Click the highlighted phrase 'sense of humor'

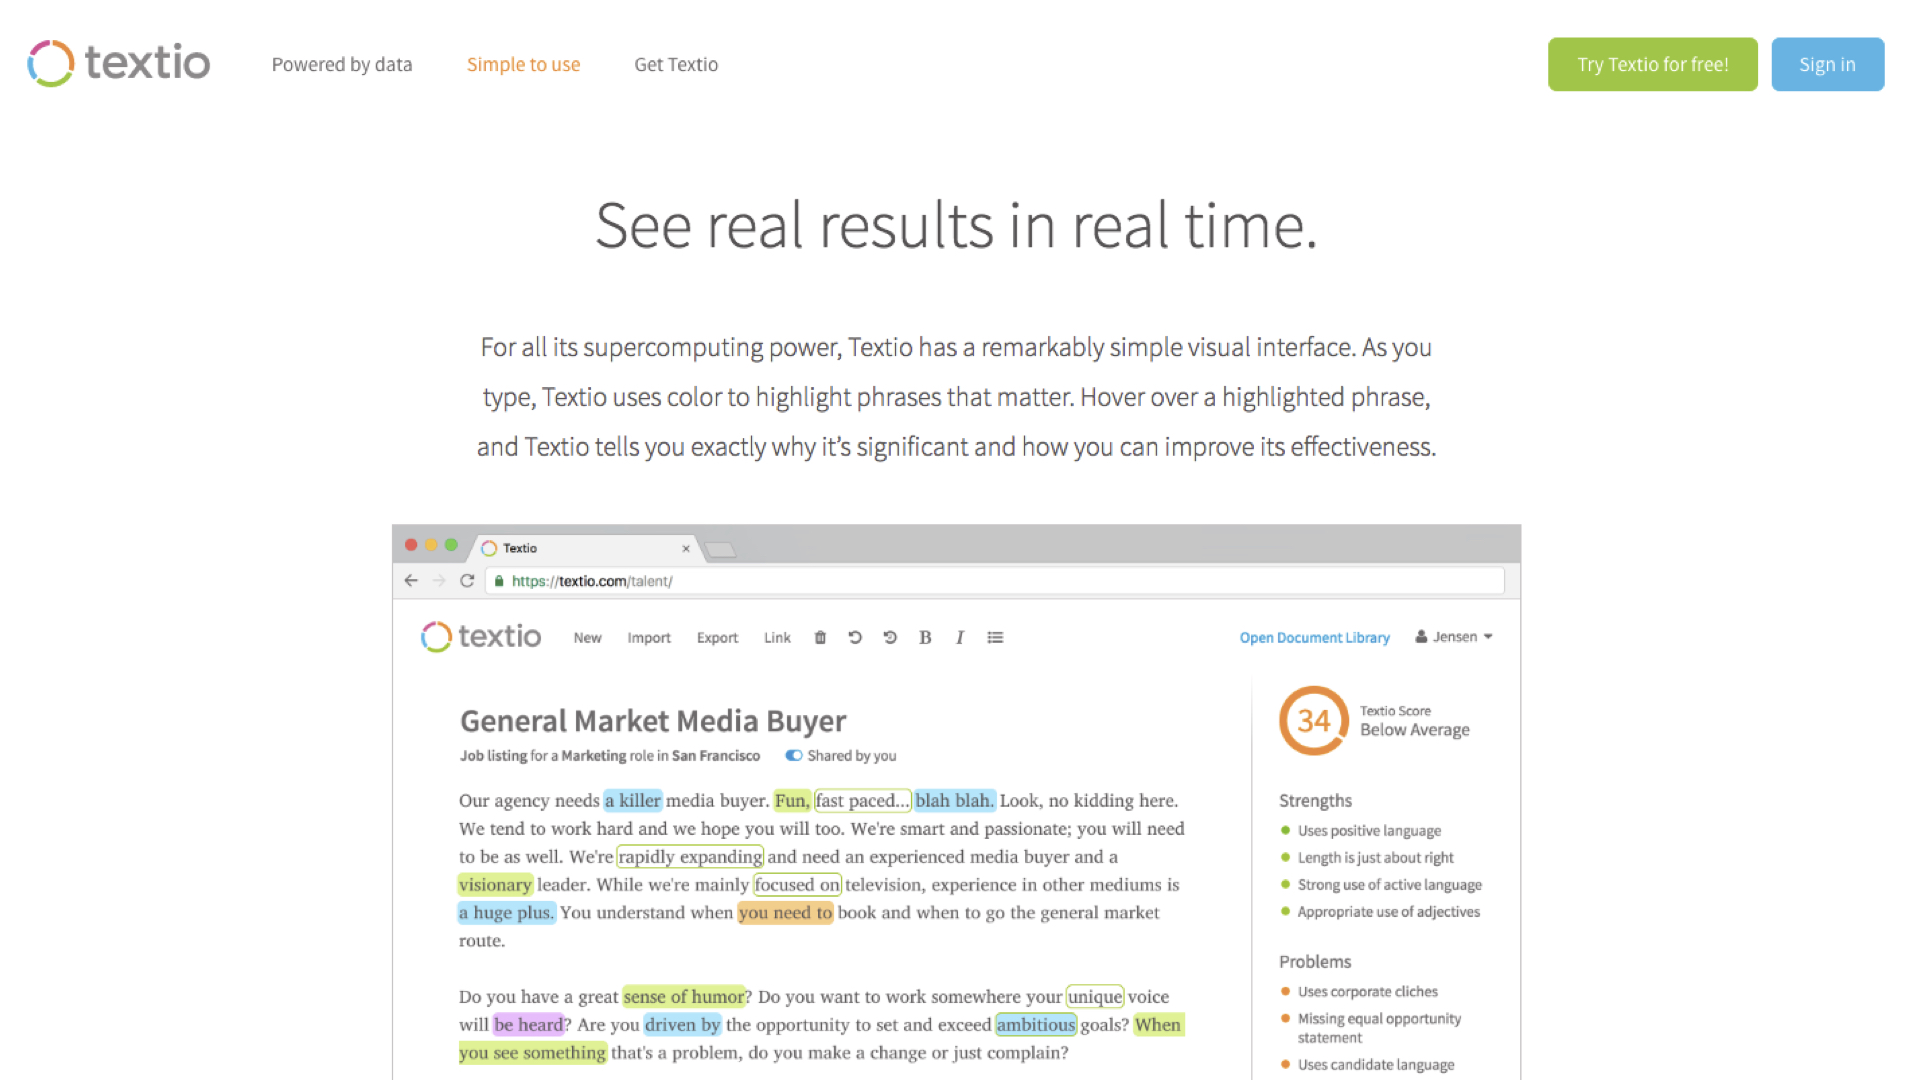point(684,996)
